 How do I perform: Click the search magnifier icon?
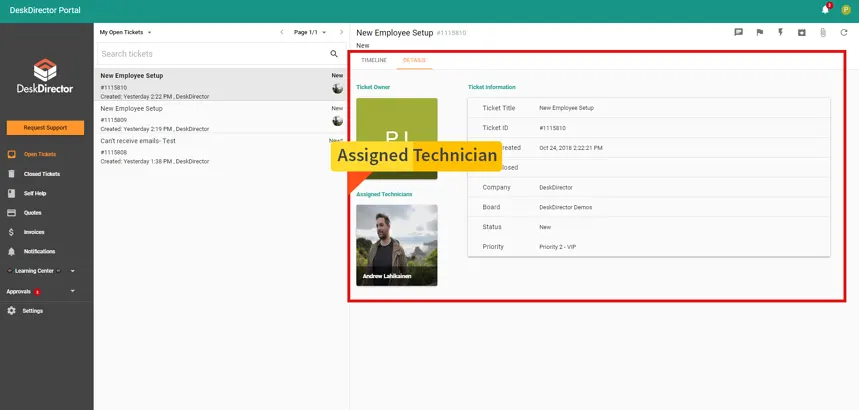pyautogui.click(x=334, y=54)
